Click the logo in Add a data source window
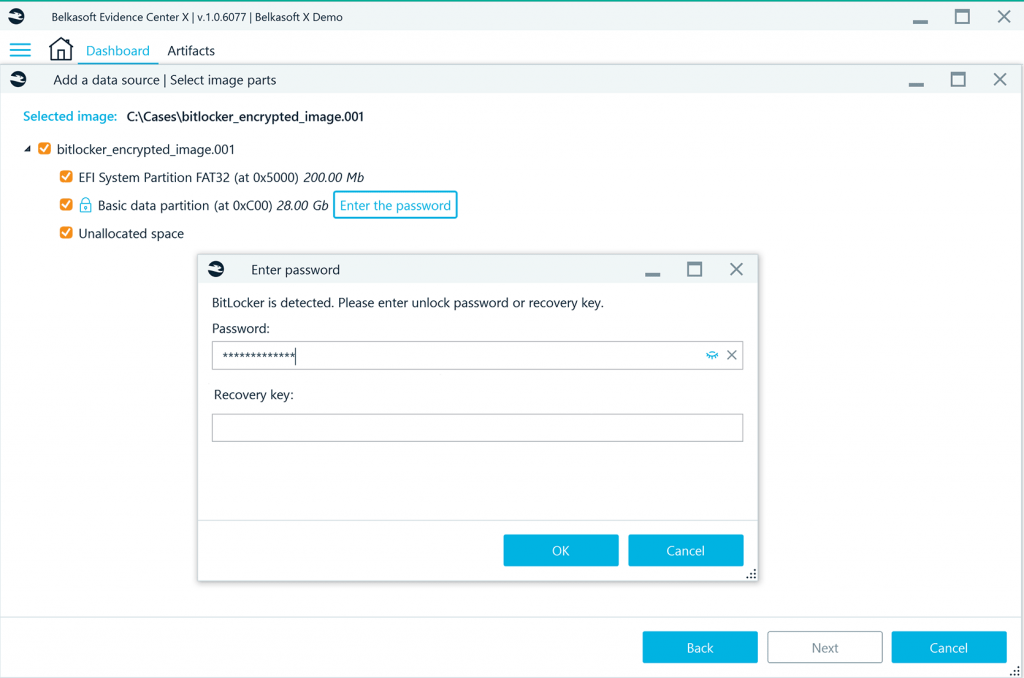 pos(18,79)
